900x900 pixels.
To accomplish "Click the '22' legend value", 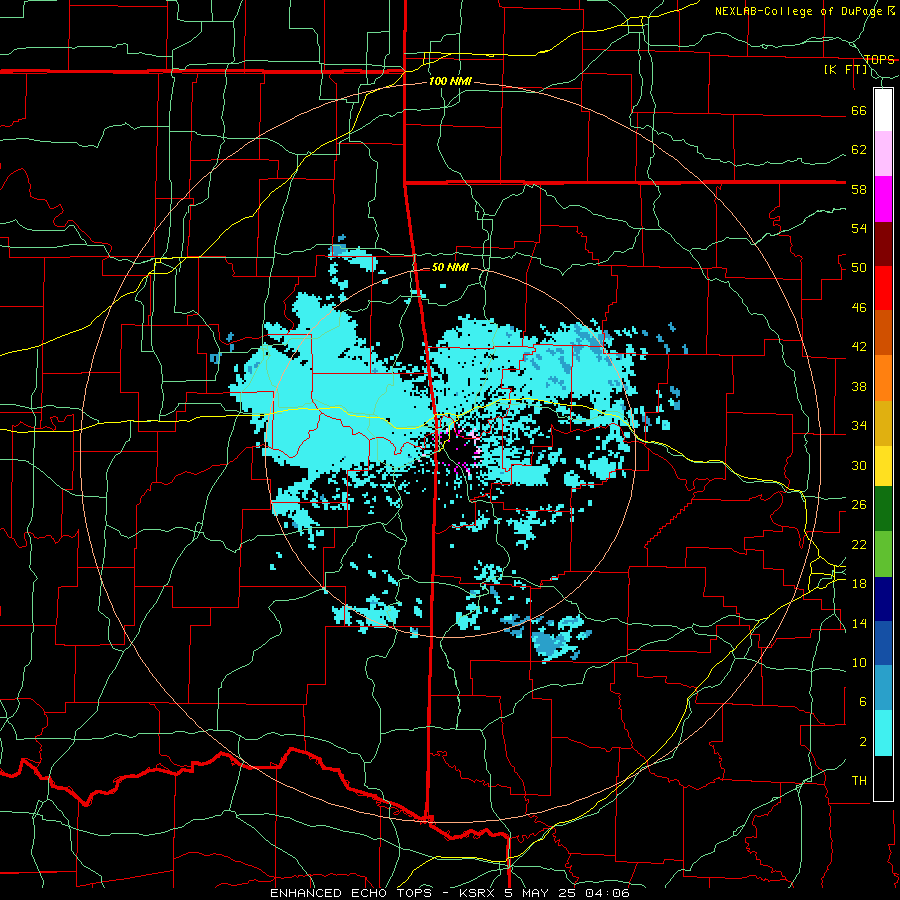I will (x=859, y=544).
